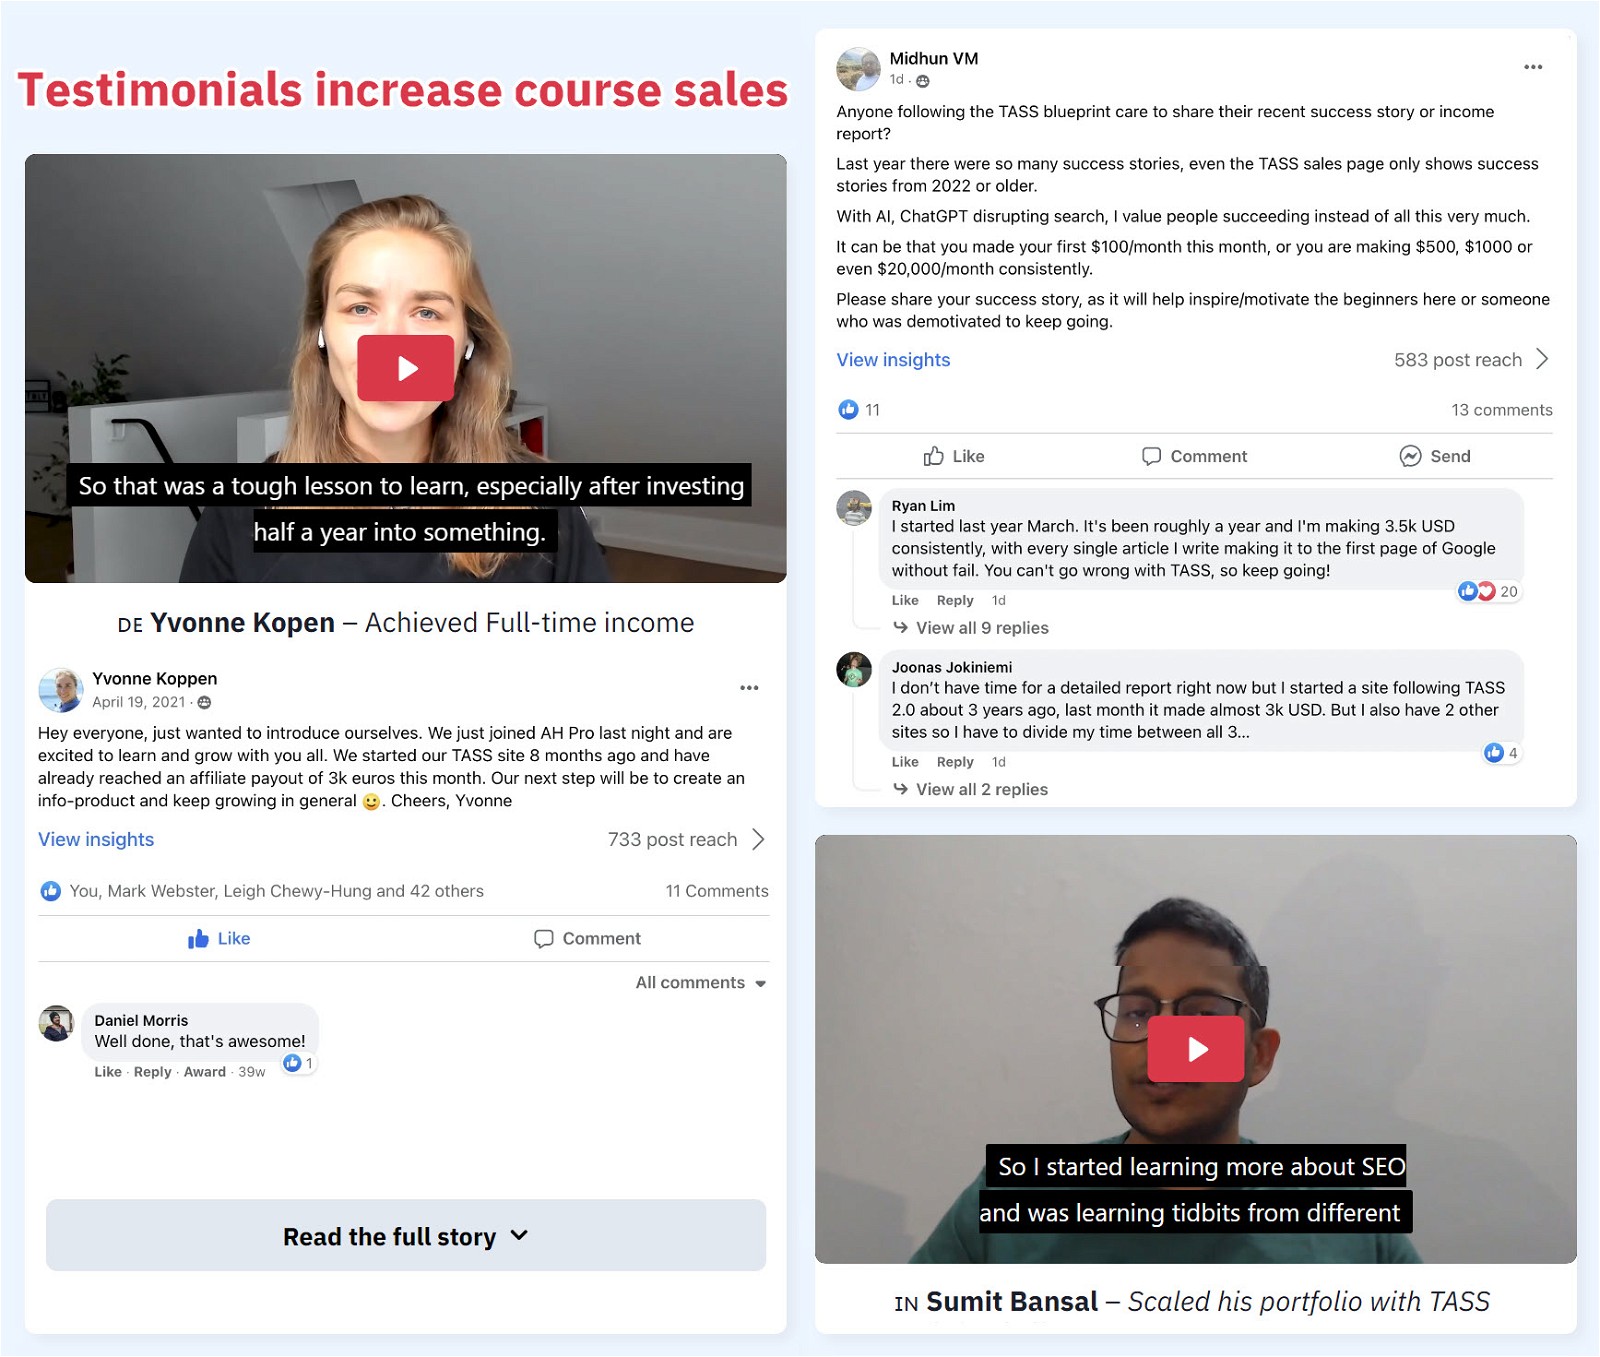1600x1357 pixels.
Task: Open three-dot menu on Midhun VM's post
Action: 1532,67
